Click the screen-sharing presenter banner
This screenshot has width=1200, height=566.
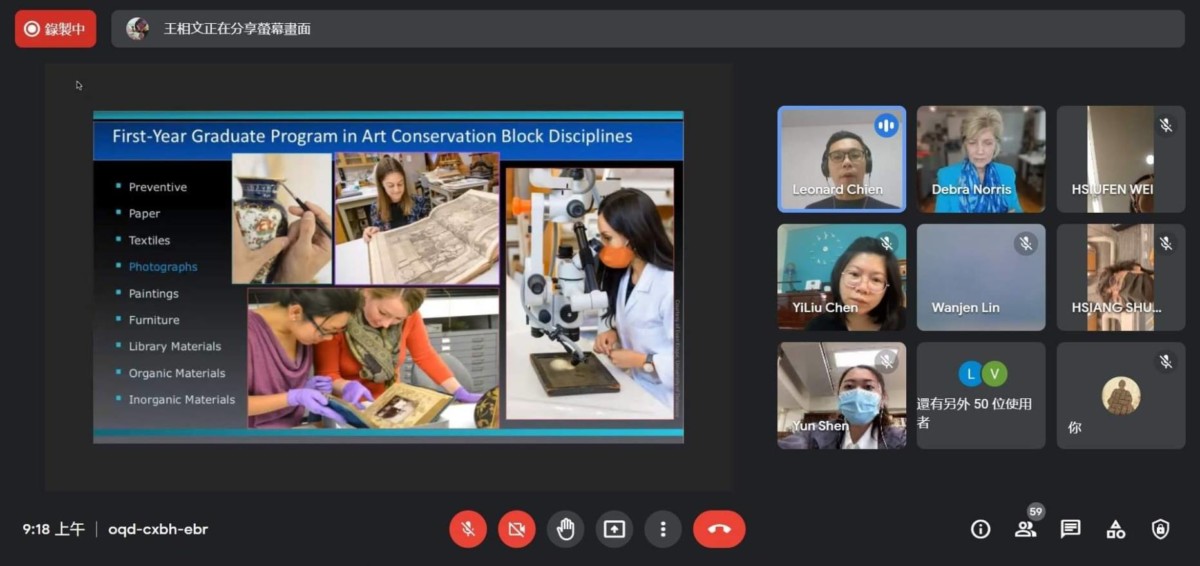tap(648, 29)
